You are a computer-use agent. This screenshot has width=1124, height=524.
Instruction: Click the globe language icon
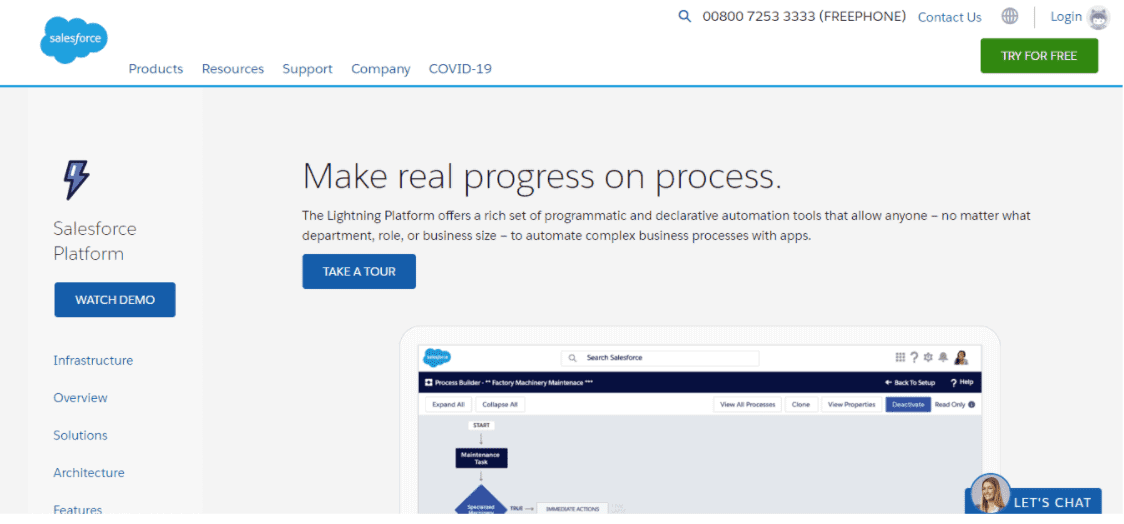(x=1009, y=16)
